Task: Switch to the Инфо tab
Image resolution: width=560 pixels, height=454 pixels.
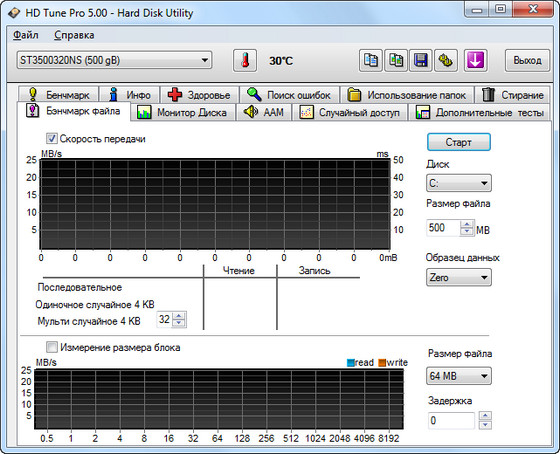Action: tap(129, 95)
